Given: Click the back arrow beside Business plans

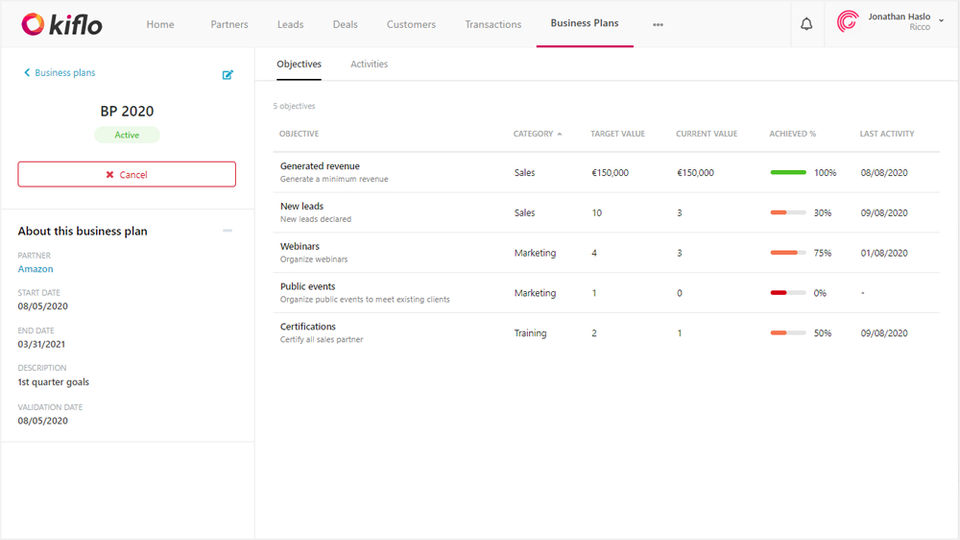Looking at the screenshot, I should click(x=27, y=73).
